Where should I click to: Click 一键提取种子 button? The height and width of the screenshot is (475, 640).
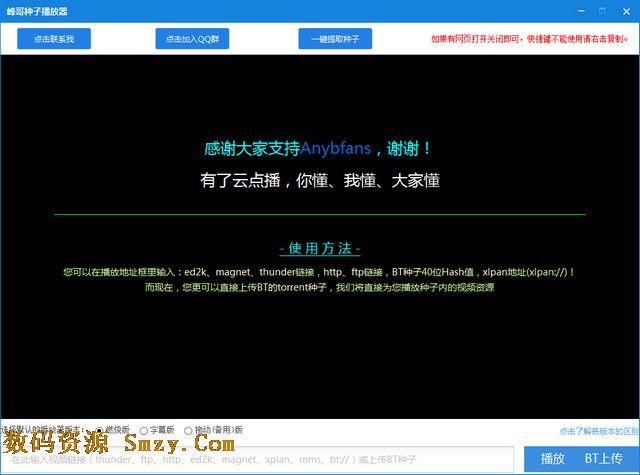pos(335,39)
